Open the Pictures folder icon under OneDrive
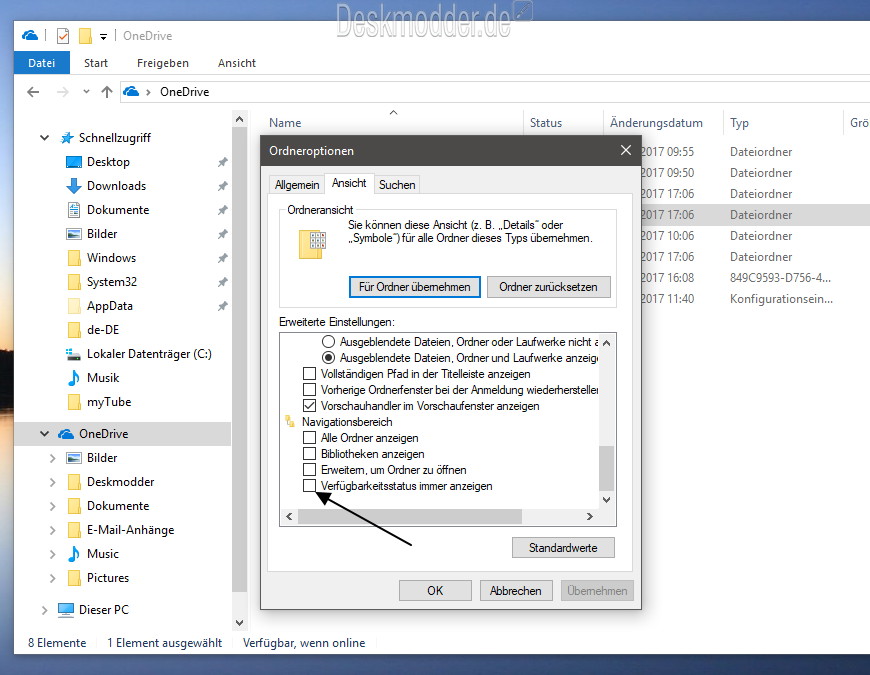 [x=74, y=578]
